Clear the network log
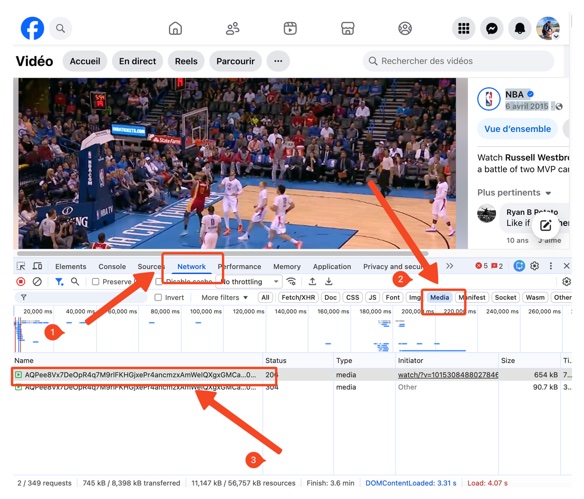 coord(37,282)
